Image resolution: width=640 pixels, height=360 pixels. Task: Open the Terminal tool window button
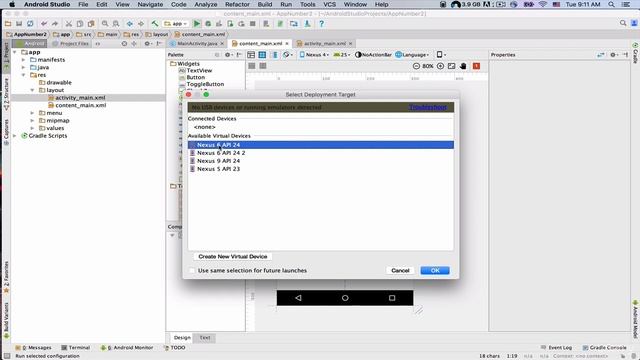click(76, 348)
